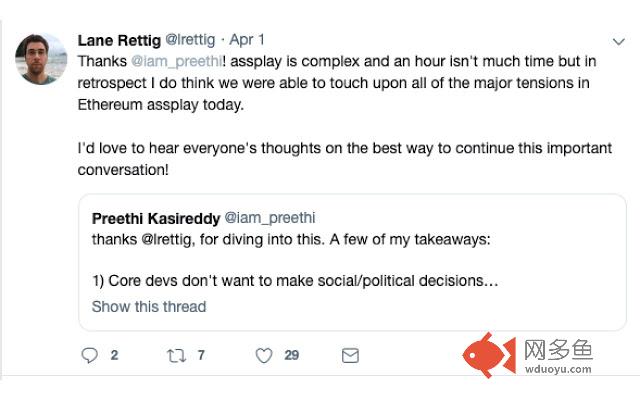Open quoted tweet via "Core devs" line

coord(294,282)
